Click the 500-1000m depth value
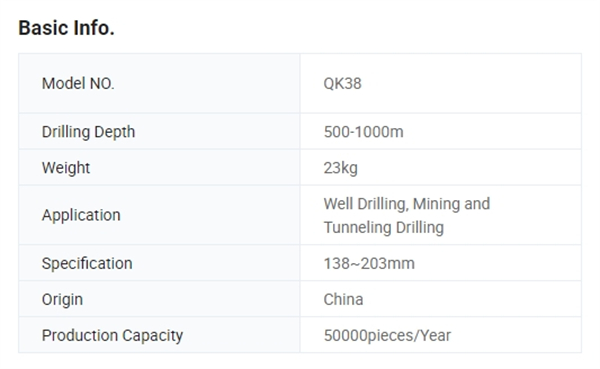600x369 pixels. (364, 132)
